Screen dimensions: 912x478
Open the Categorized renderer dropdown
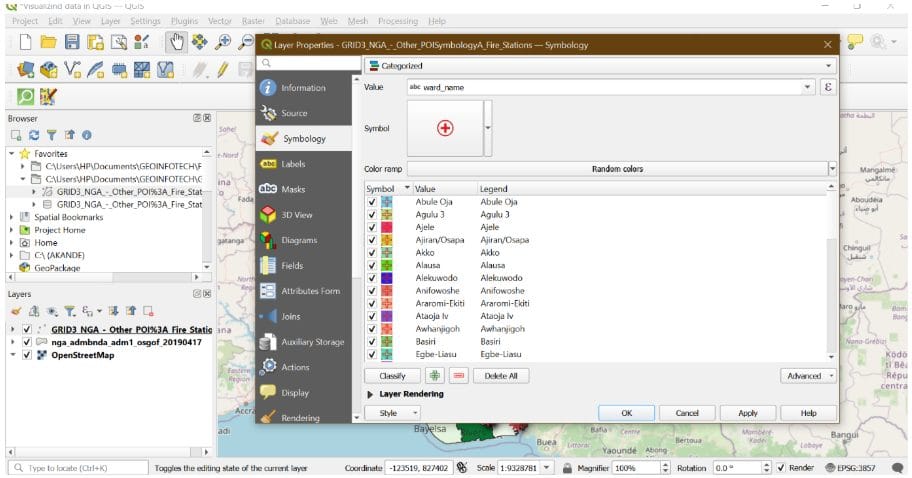pyautogui.click(x=598, y=66)
